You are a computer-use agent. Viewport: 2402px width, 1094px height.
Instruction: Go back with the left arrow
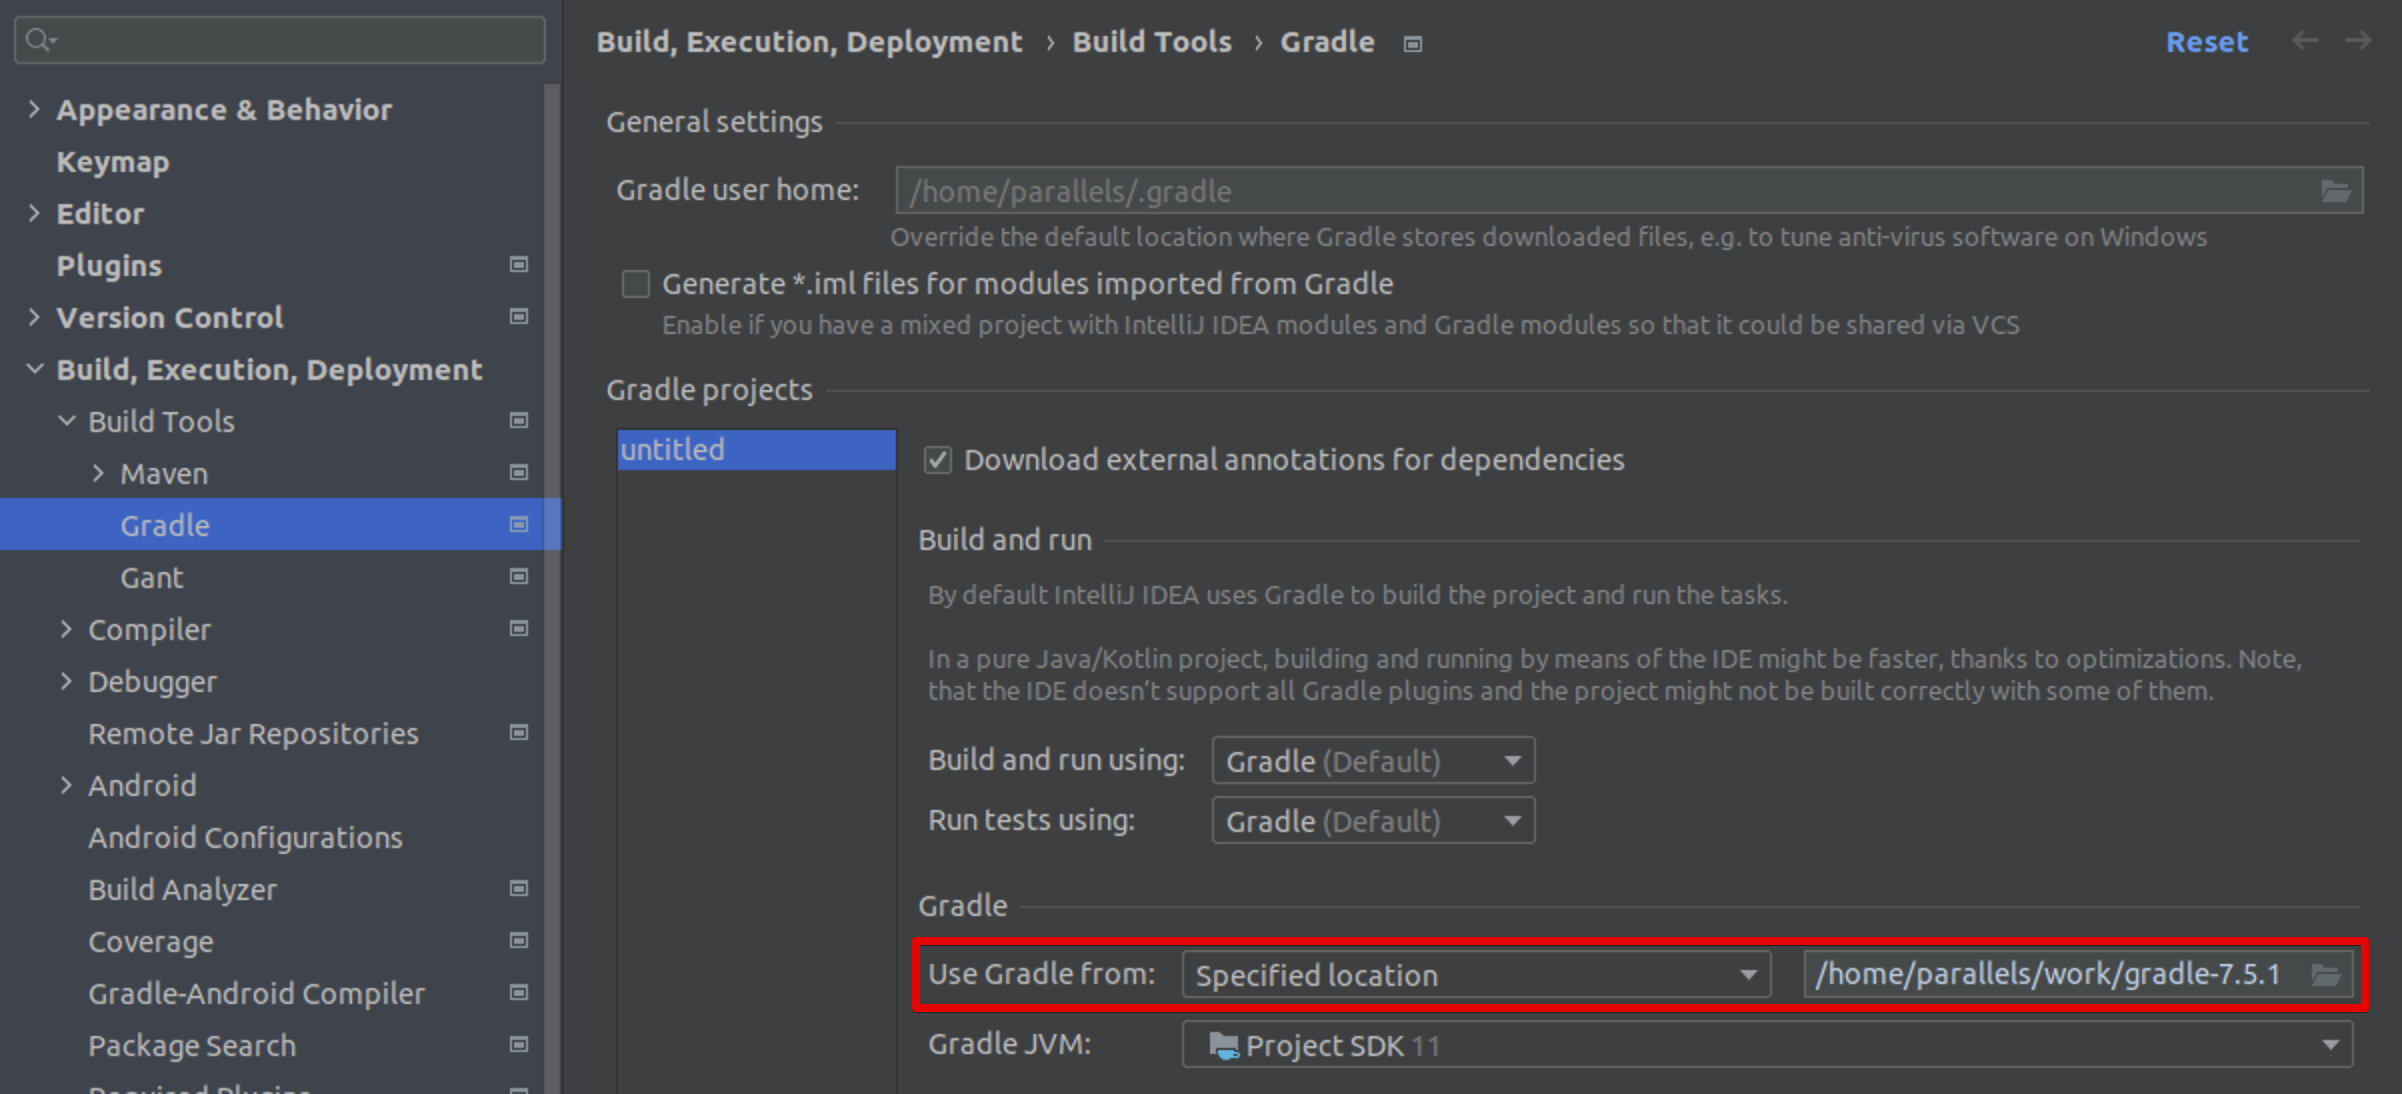coord(2304,41)
